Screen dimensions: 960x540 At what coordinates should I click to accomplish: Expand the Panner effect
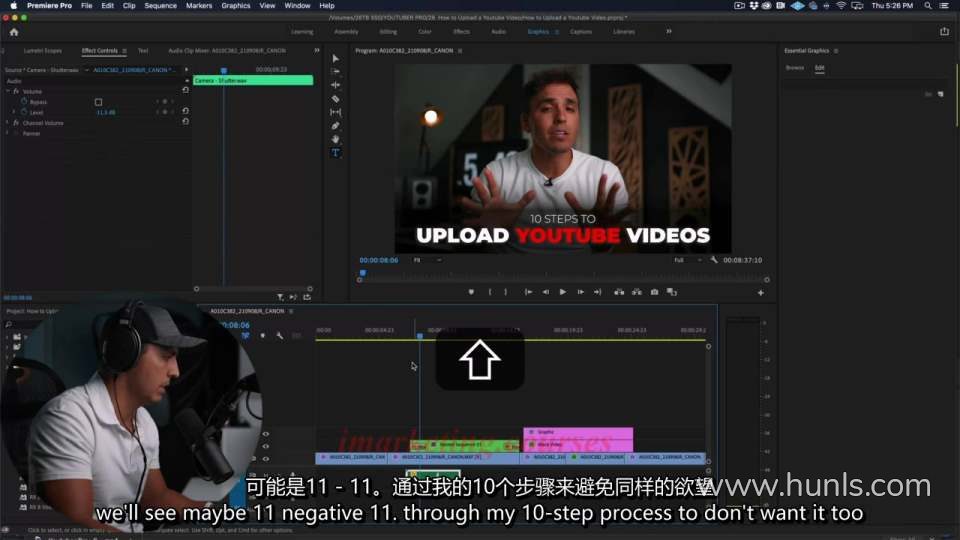click(8, 133)
